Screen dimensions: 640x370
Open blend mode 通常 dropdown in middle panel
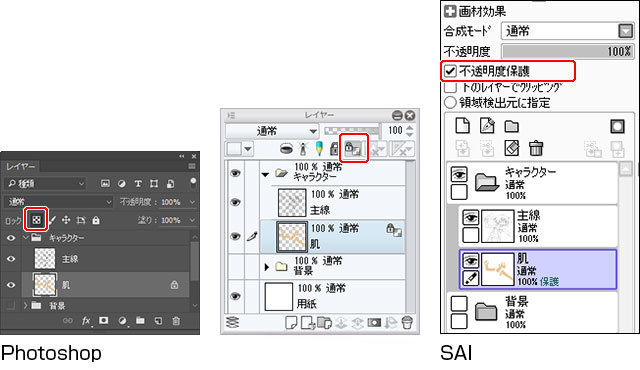click(x=272, y=131)
